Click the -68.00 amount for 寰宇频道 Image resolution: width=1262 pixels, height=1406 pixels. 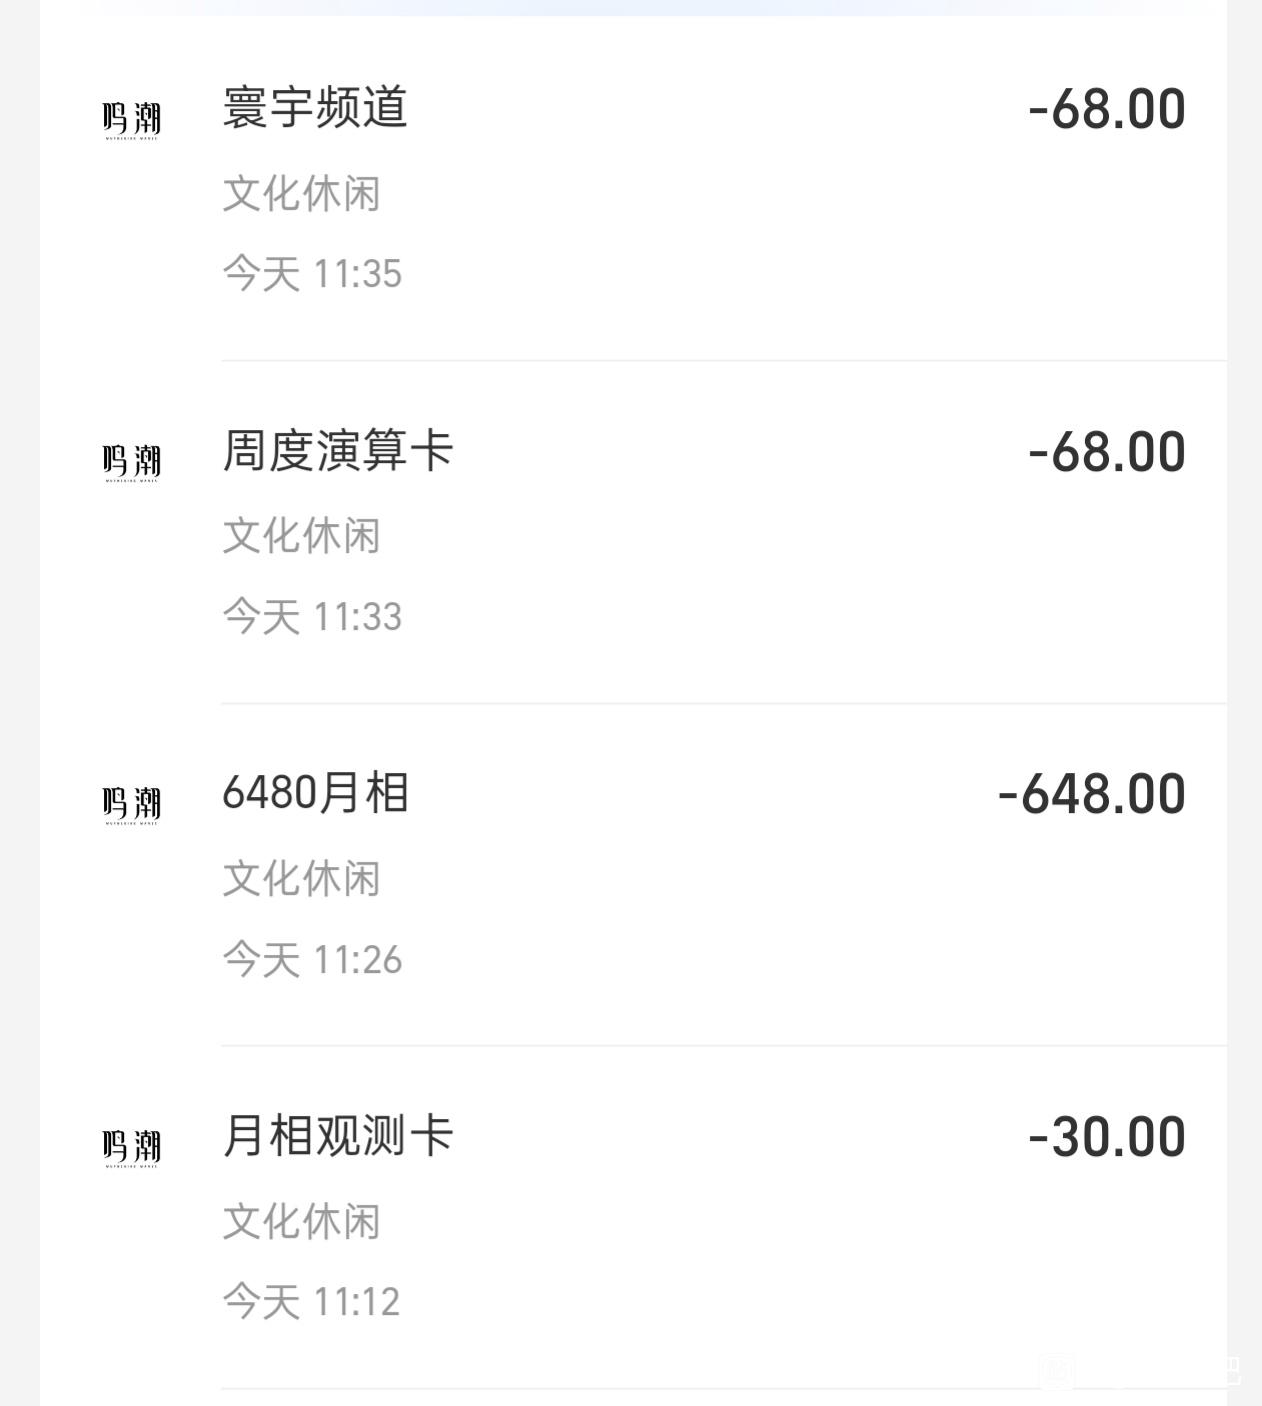[x=1106, y=109]
